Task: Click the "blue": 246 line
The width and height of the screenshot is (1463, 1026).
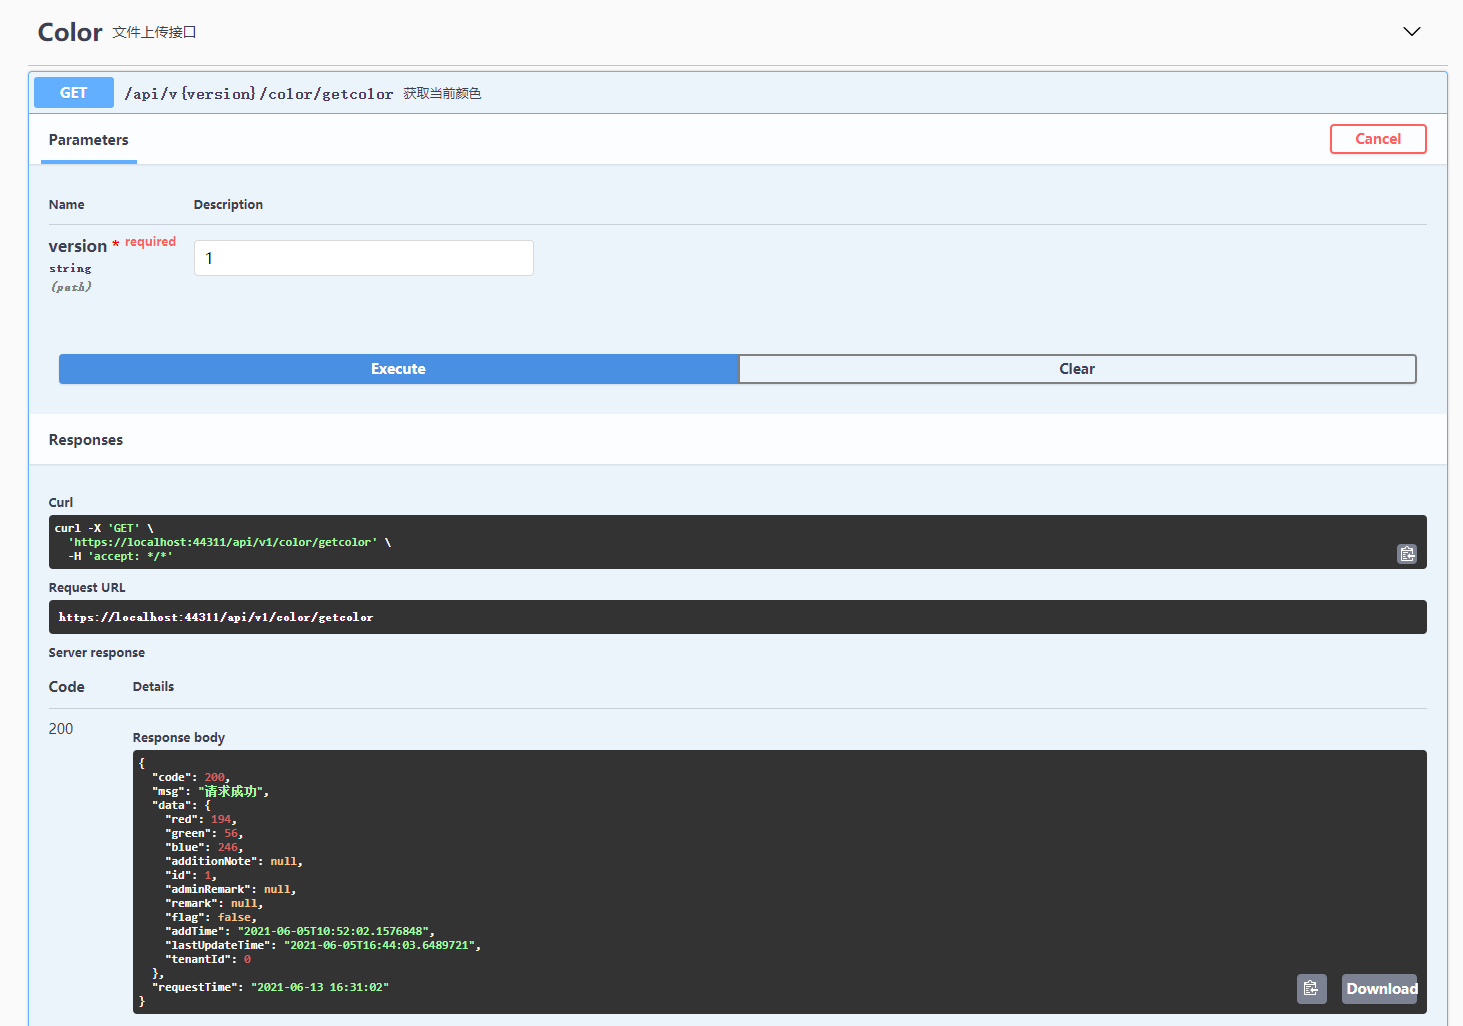Action: (204, 847)
